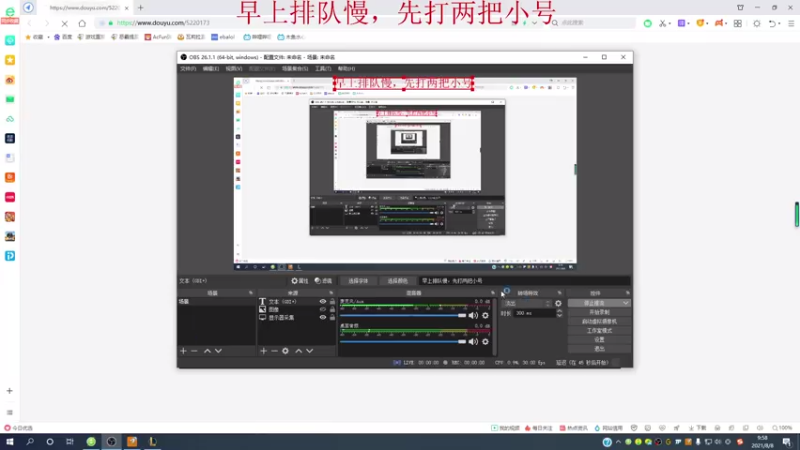Add a new source with the sources plus button
800x450 pixels.
263,351
